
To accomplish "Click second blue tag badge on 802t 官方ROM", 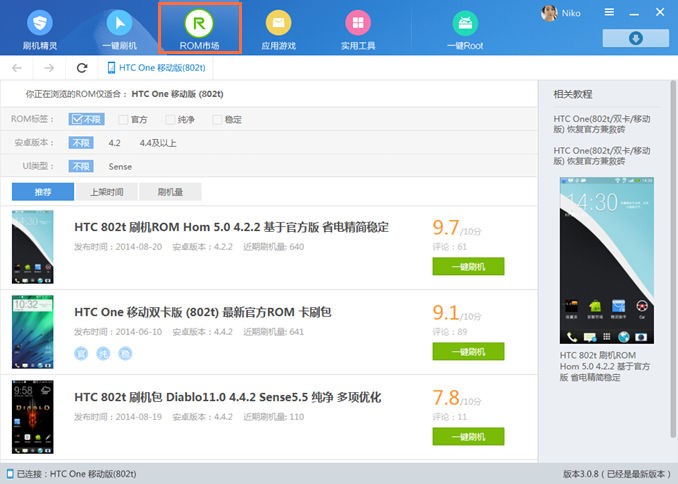I will (103, 353).
